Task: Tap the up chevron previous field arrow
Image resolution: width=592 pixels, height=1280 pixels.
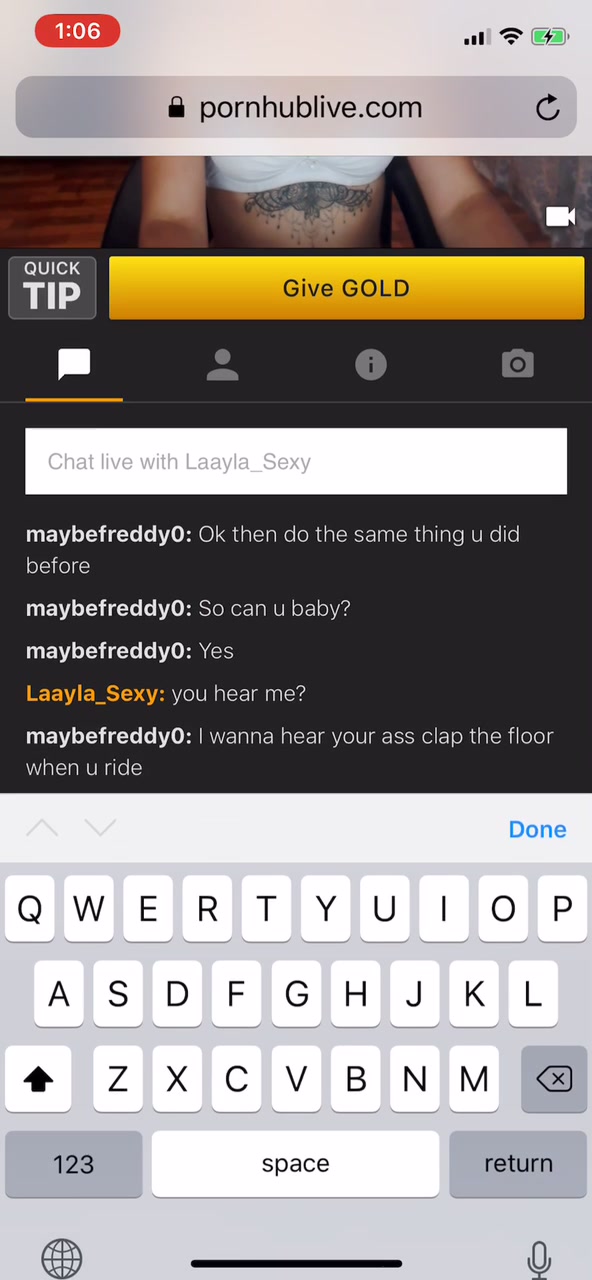Action: pyautogui.click(x=42, y=828)
